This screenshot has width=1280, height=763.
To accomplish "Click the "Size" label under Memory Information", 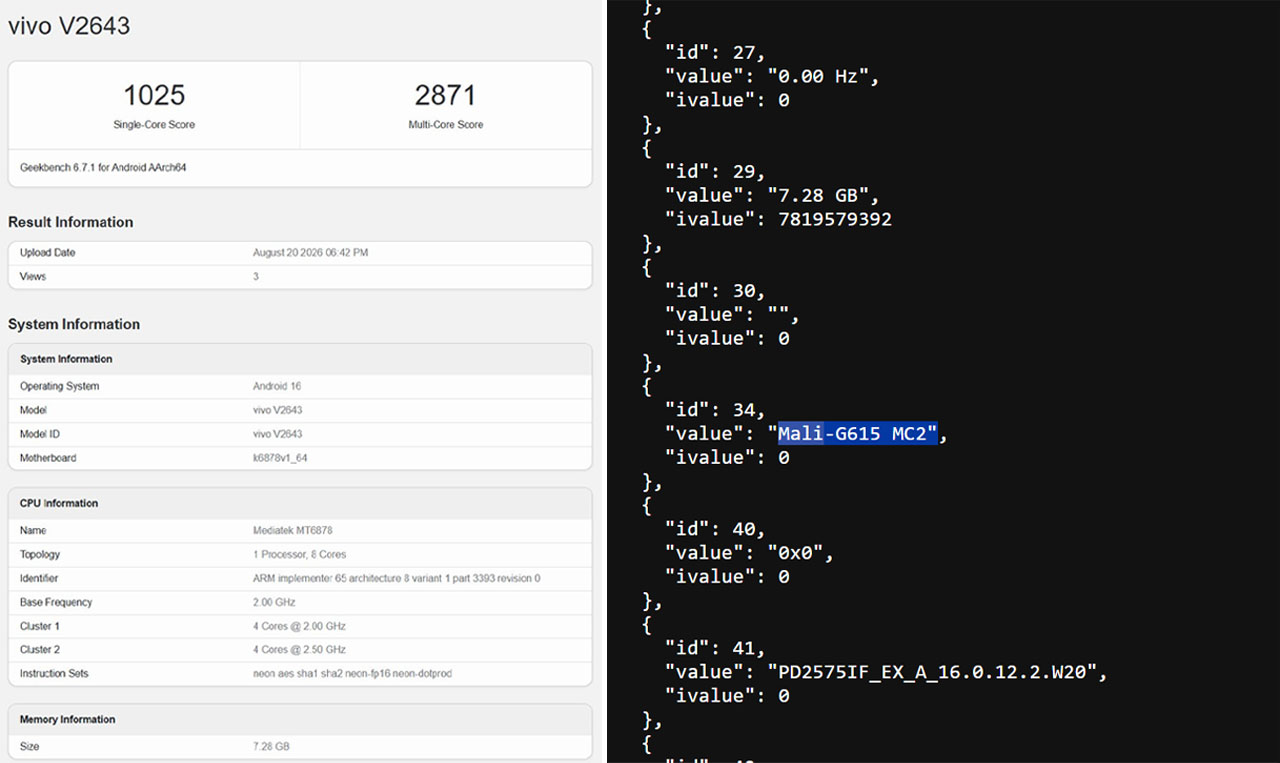I will (30, 746).
